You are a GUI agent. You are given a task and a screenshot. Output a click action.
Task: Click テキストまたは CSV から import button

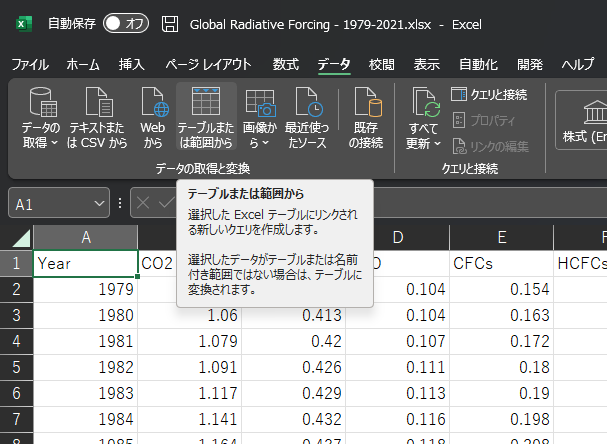[97, 118]
